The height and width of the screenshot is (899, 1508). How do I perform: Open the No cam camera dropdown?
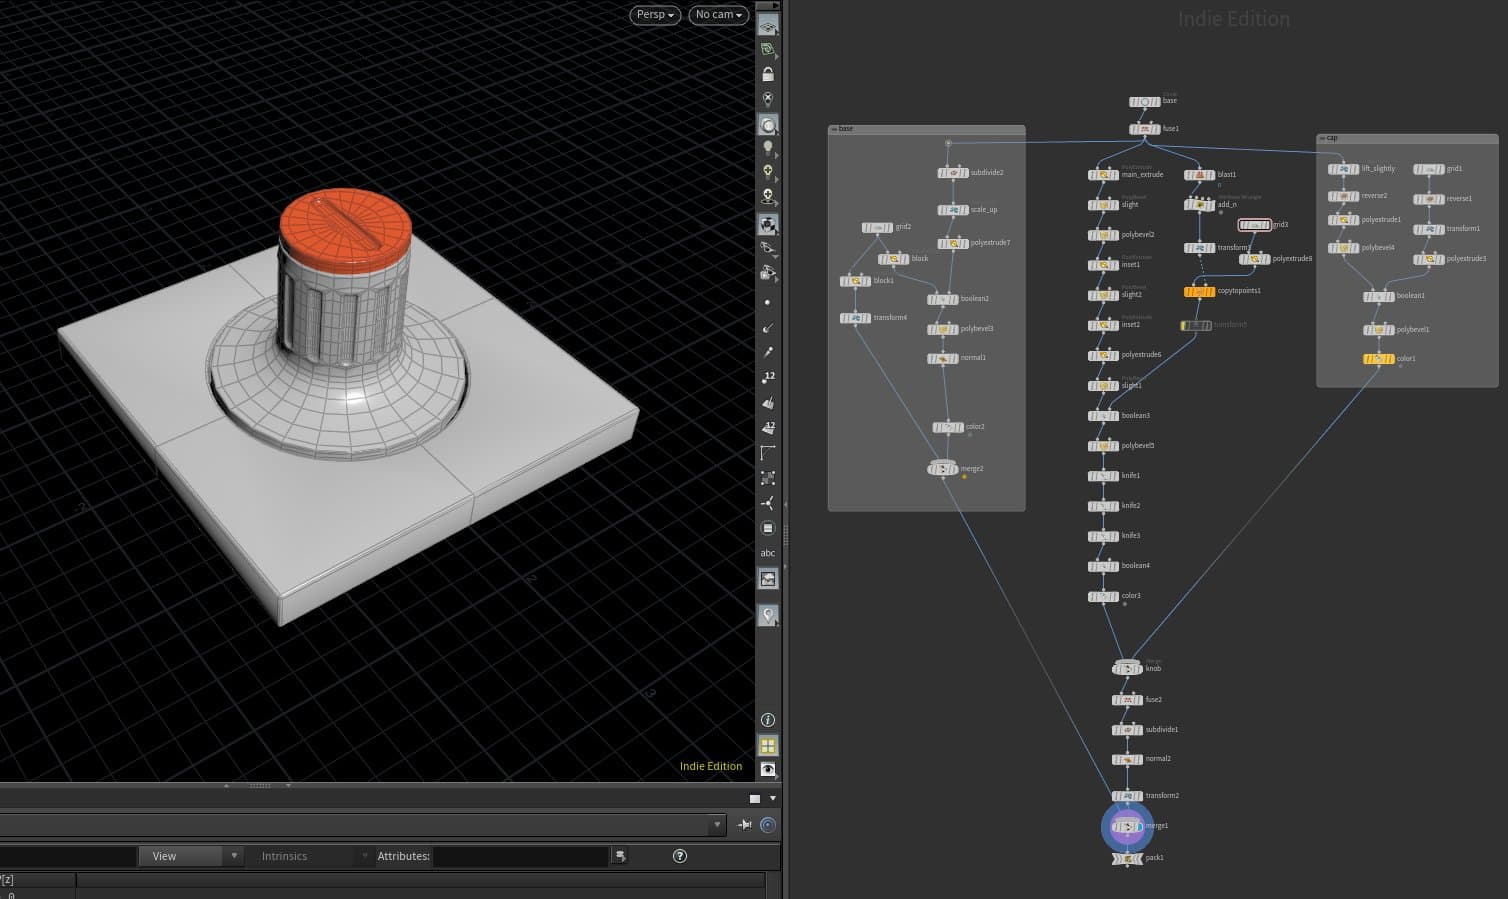[718, 15]
